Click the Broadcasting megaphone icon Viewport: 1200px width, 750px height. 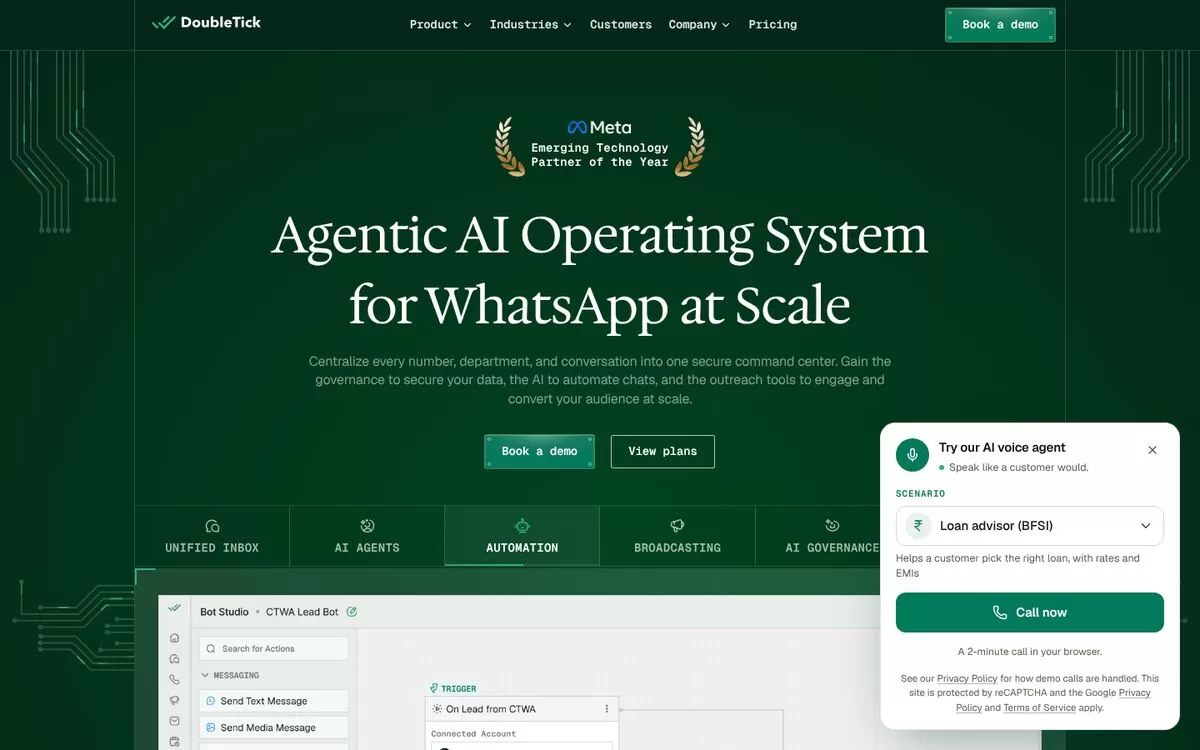pos(677,526)
